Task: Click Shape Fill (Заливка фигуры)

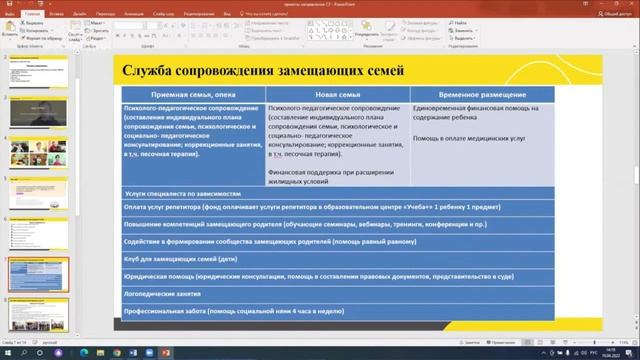Action: (x=420, y=23)
